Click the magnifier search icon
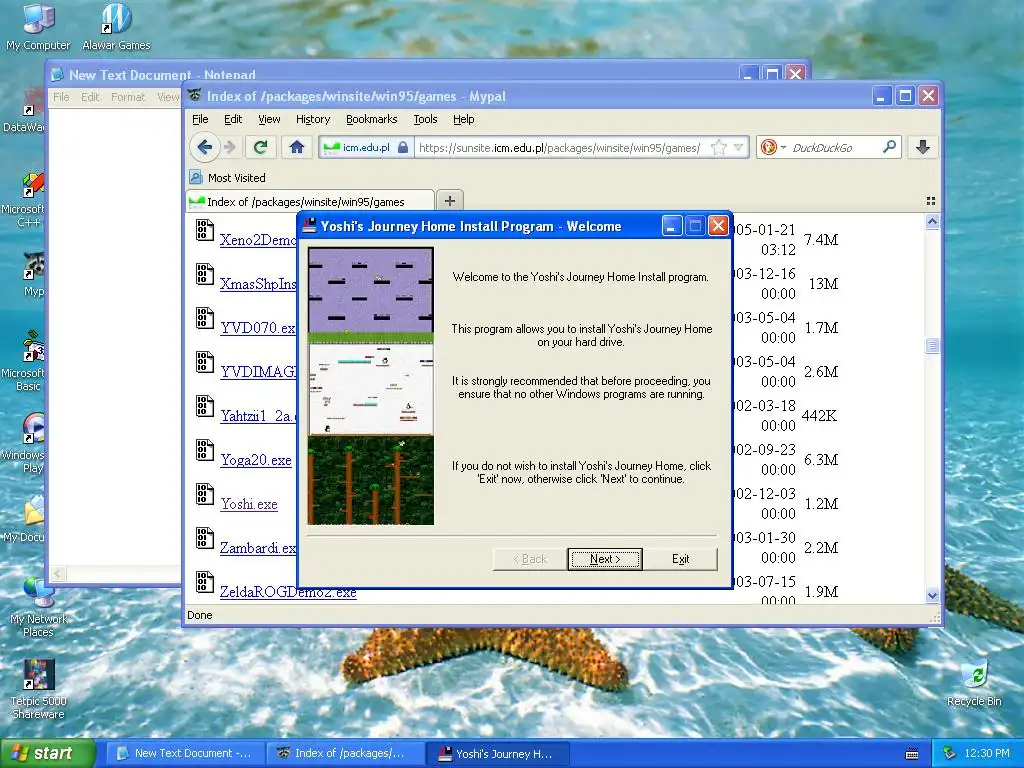 889,147
